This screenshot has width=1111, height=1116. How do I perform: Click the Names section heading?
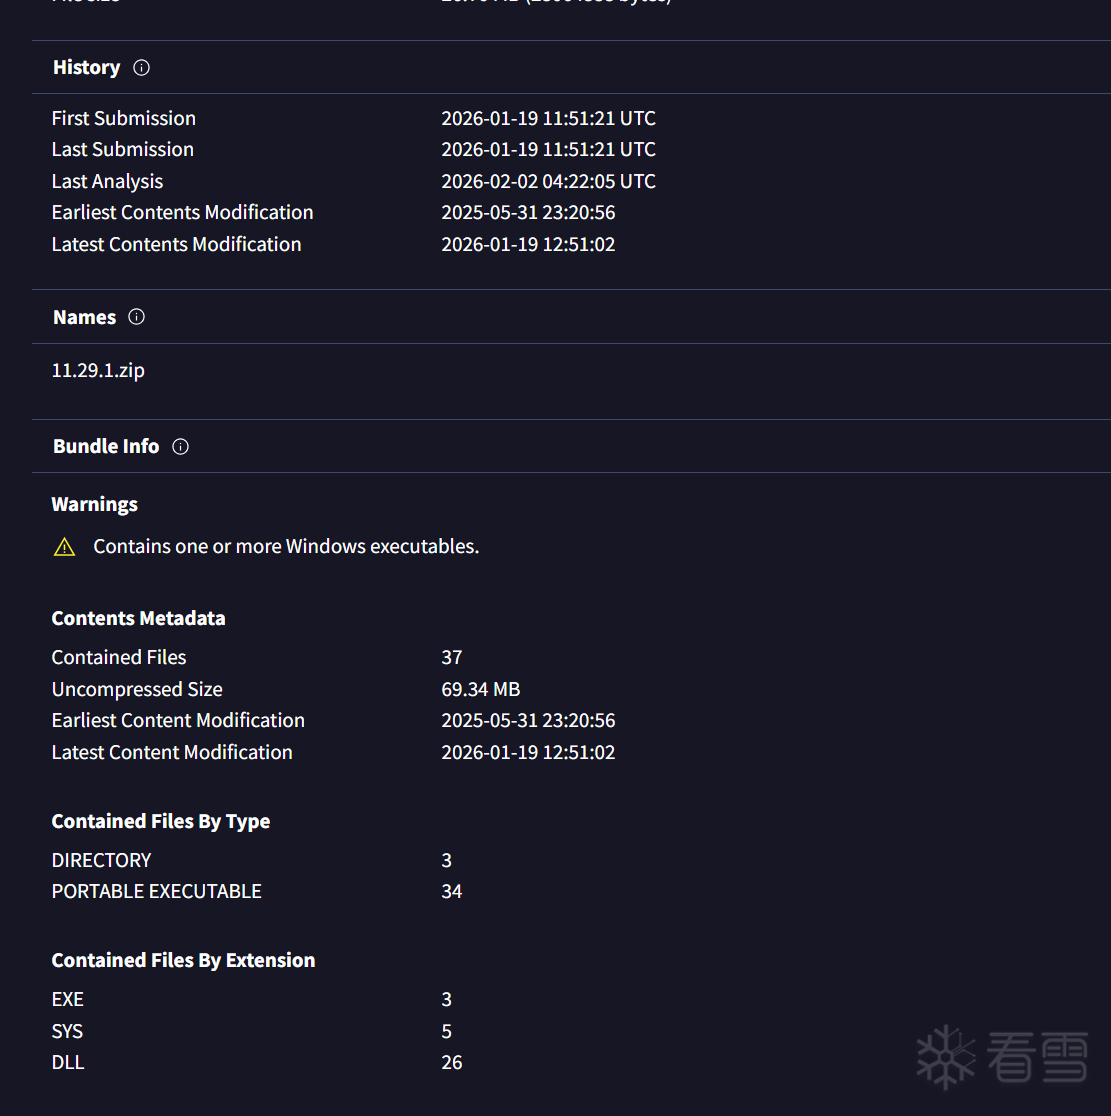(84, 317)
